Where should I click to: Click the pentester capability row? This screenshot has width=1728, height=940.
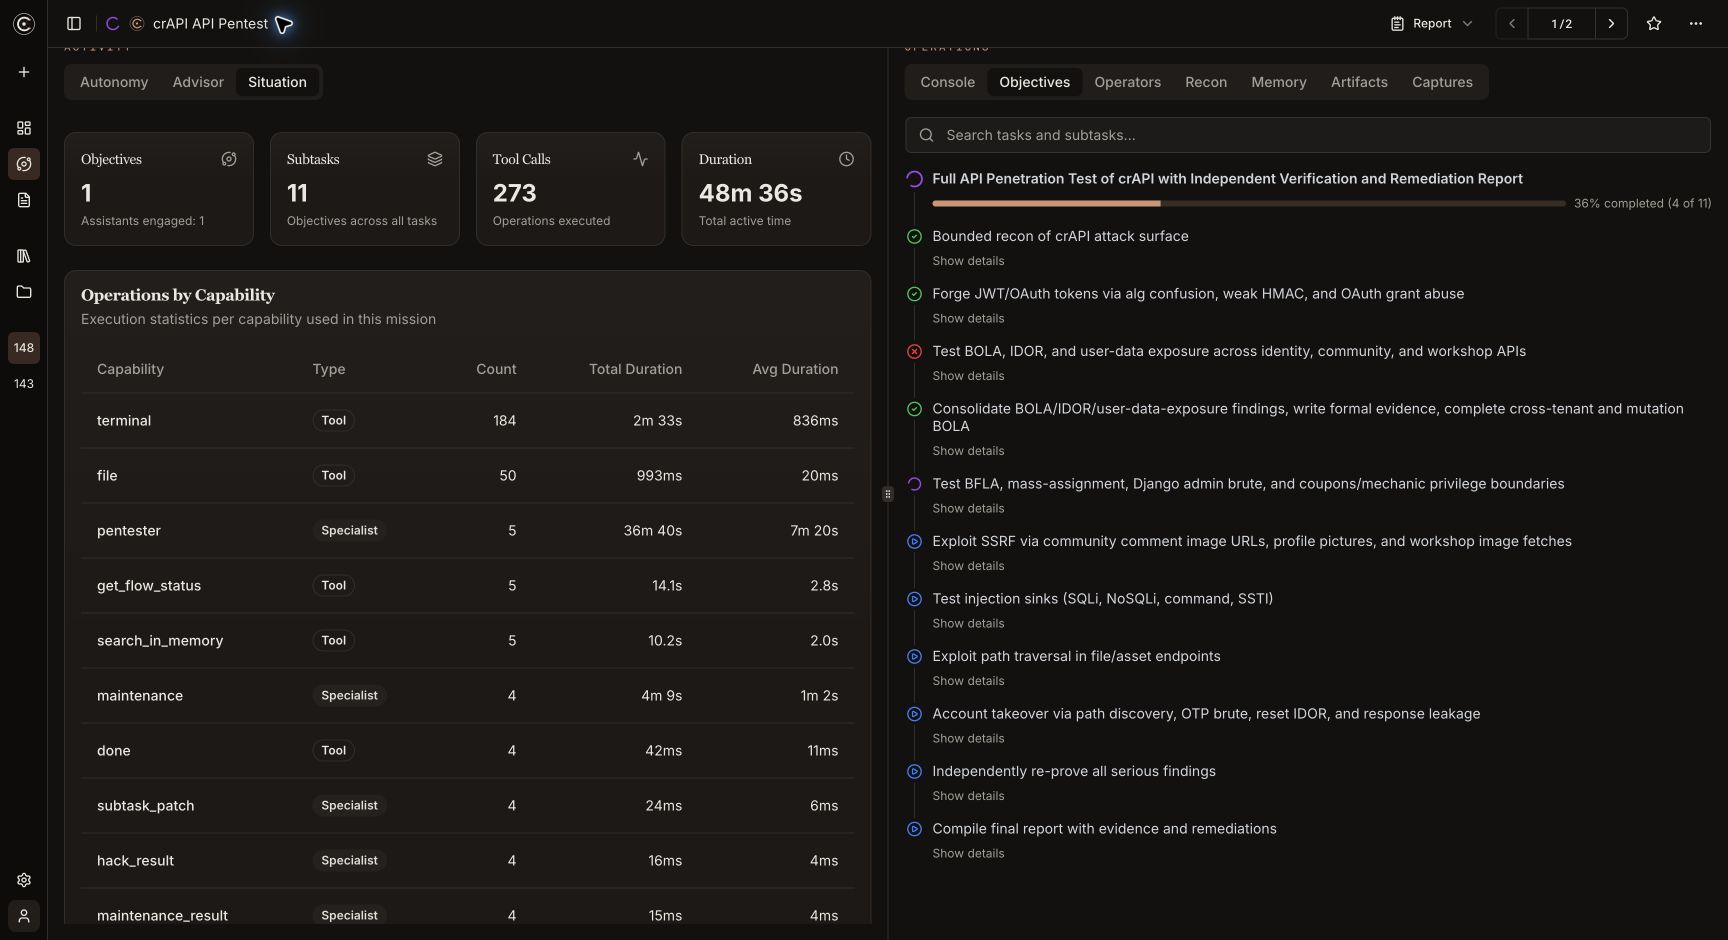click(467, 531)
